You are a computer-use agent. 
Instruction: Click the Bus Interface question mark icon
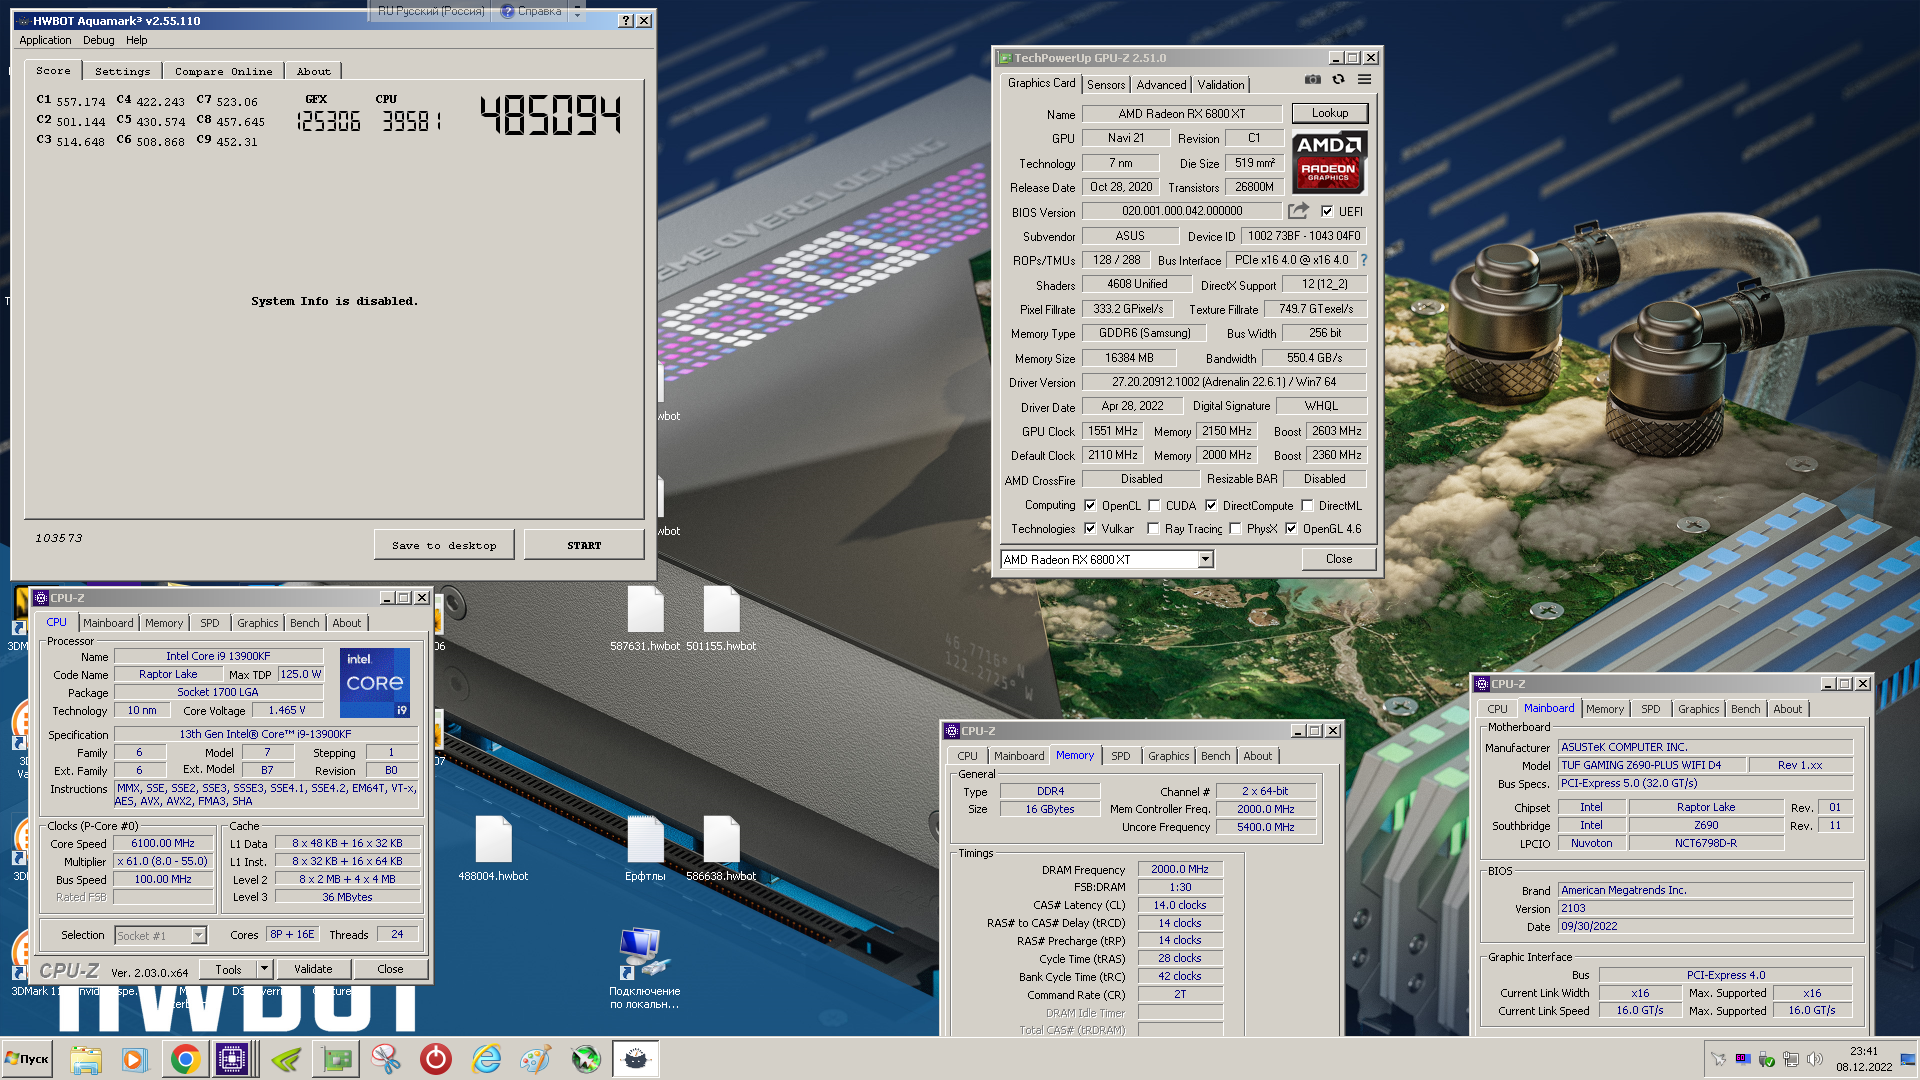click(1363, 260)
